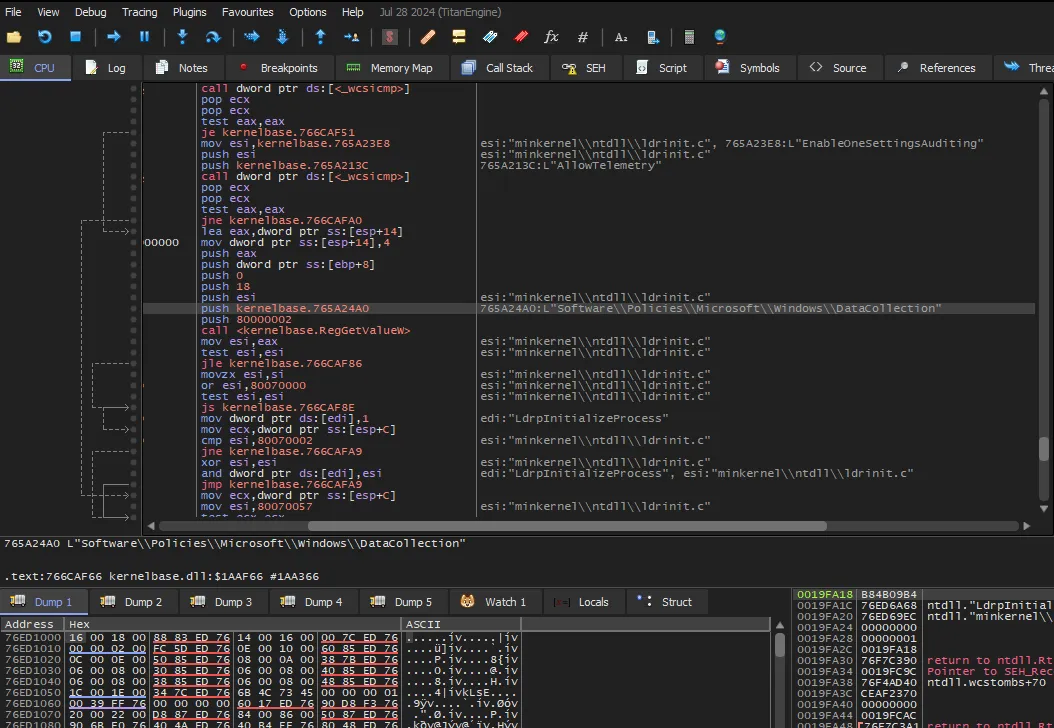The height and width of the screenshot is (728, 1054).
Task: Open the Plugins menu
Action: [x=190, y=12]
